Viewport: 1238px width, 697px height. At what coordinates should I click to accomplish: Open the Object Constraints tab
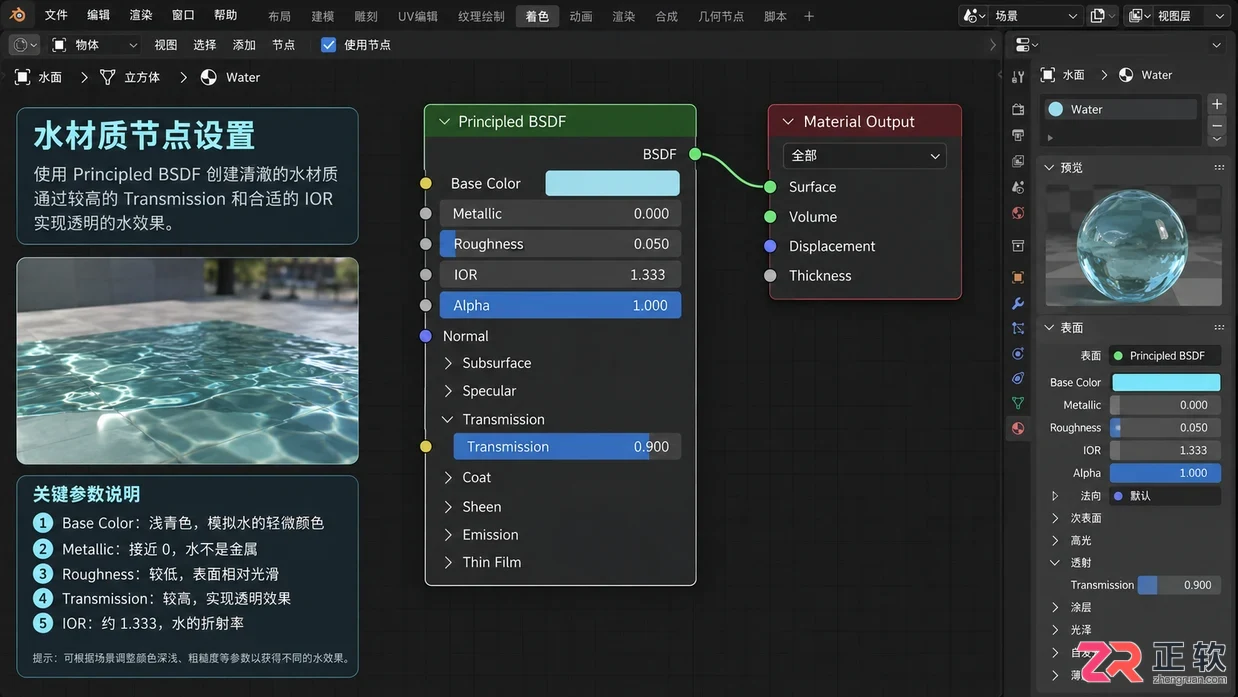tap(1018, 379)
